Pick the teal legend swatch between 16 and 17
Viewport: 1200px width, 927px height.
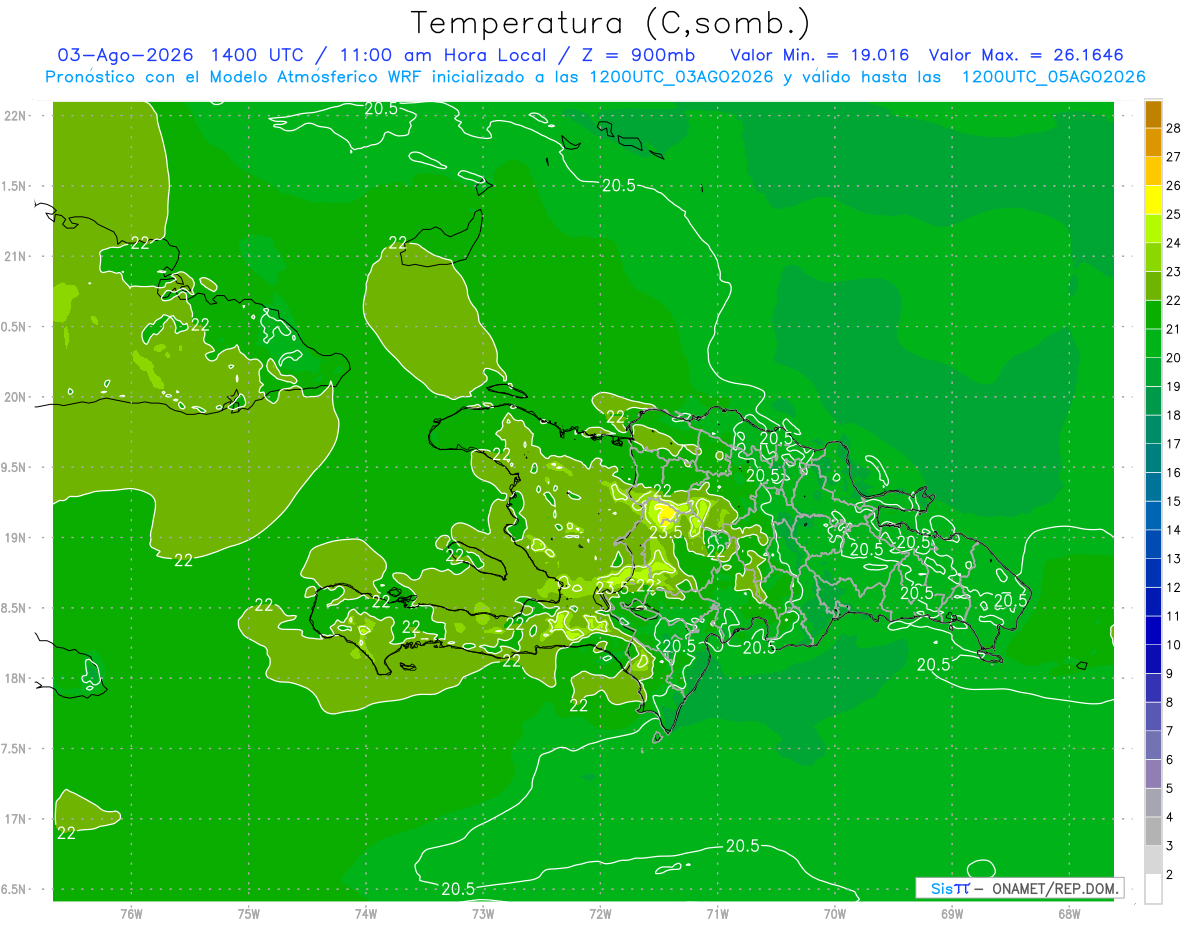[x=1153, y=459]
